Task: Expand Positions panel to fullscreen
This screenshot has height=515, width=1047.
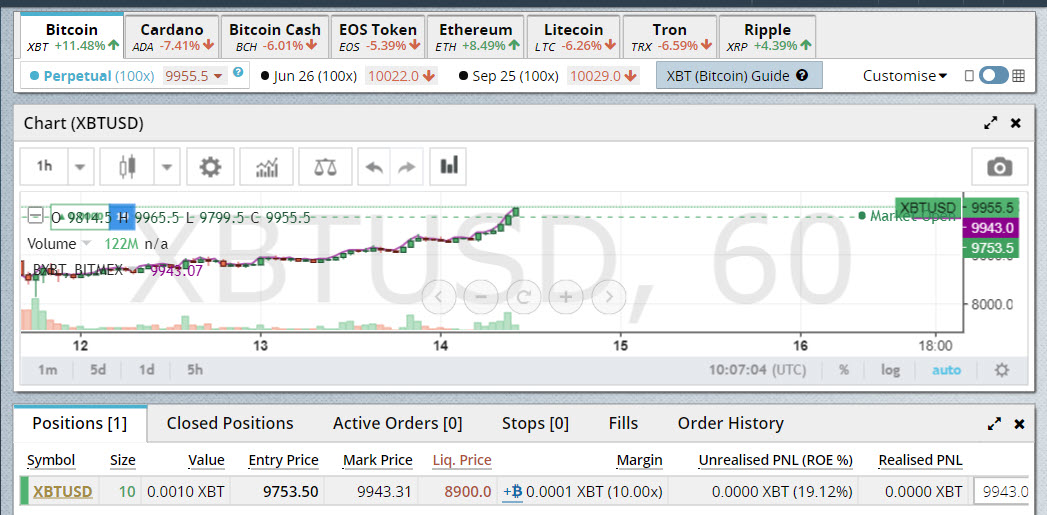Action: click(994, 423)
